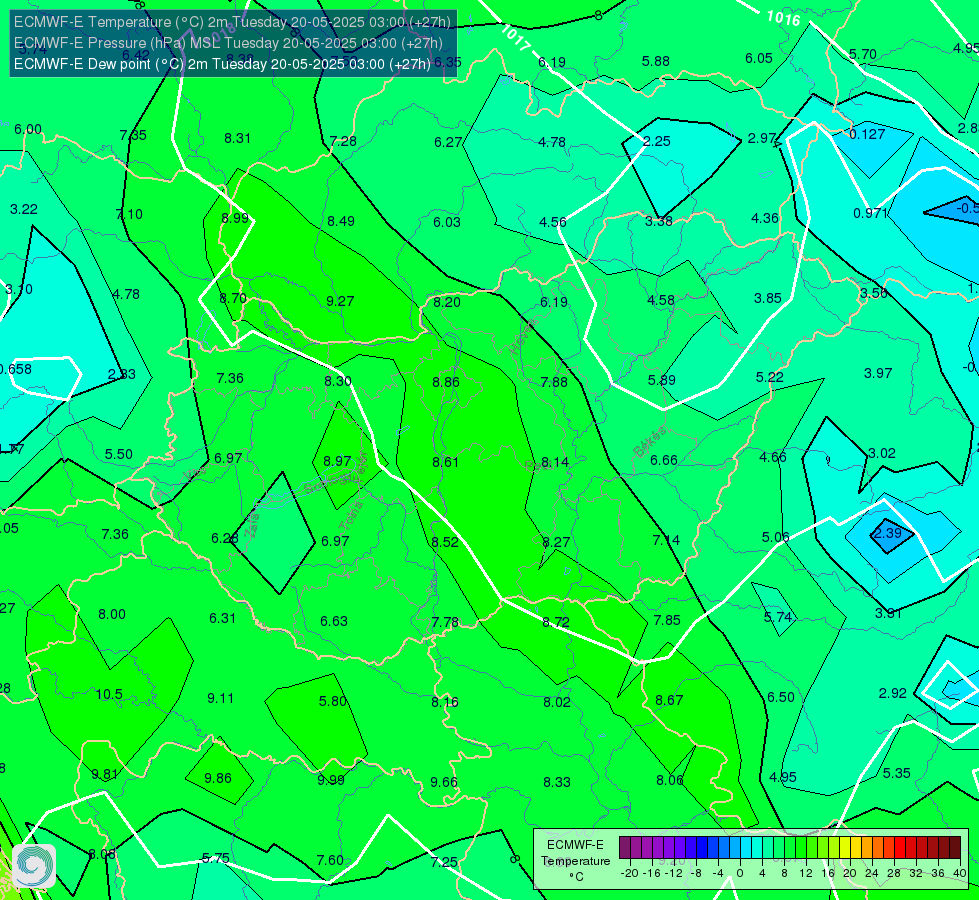Click the 3.02 temperature value
The height and width of the screenshot is (900, 979).
[882, 453]
